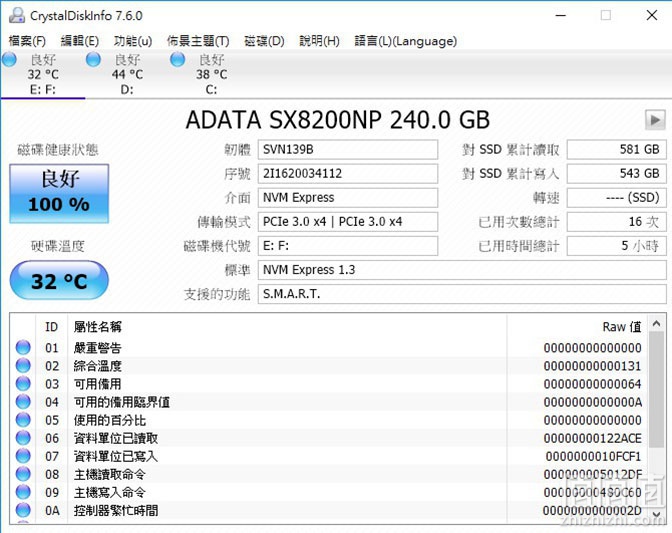This screenshot has height=533, width=672.
Task: Click status circle of attribute 02 綜合溫度
Action: [23, 365]
